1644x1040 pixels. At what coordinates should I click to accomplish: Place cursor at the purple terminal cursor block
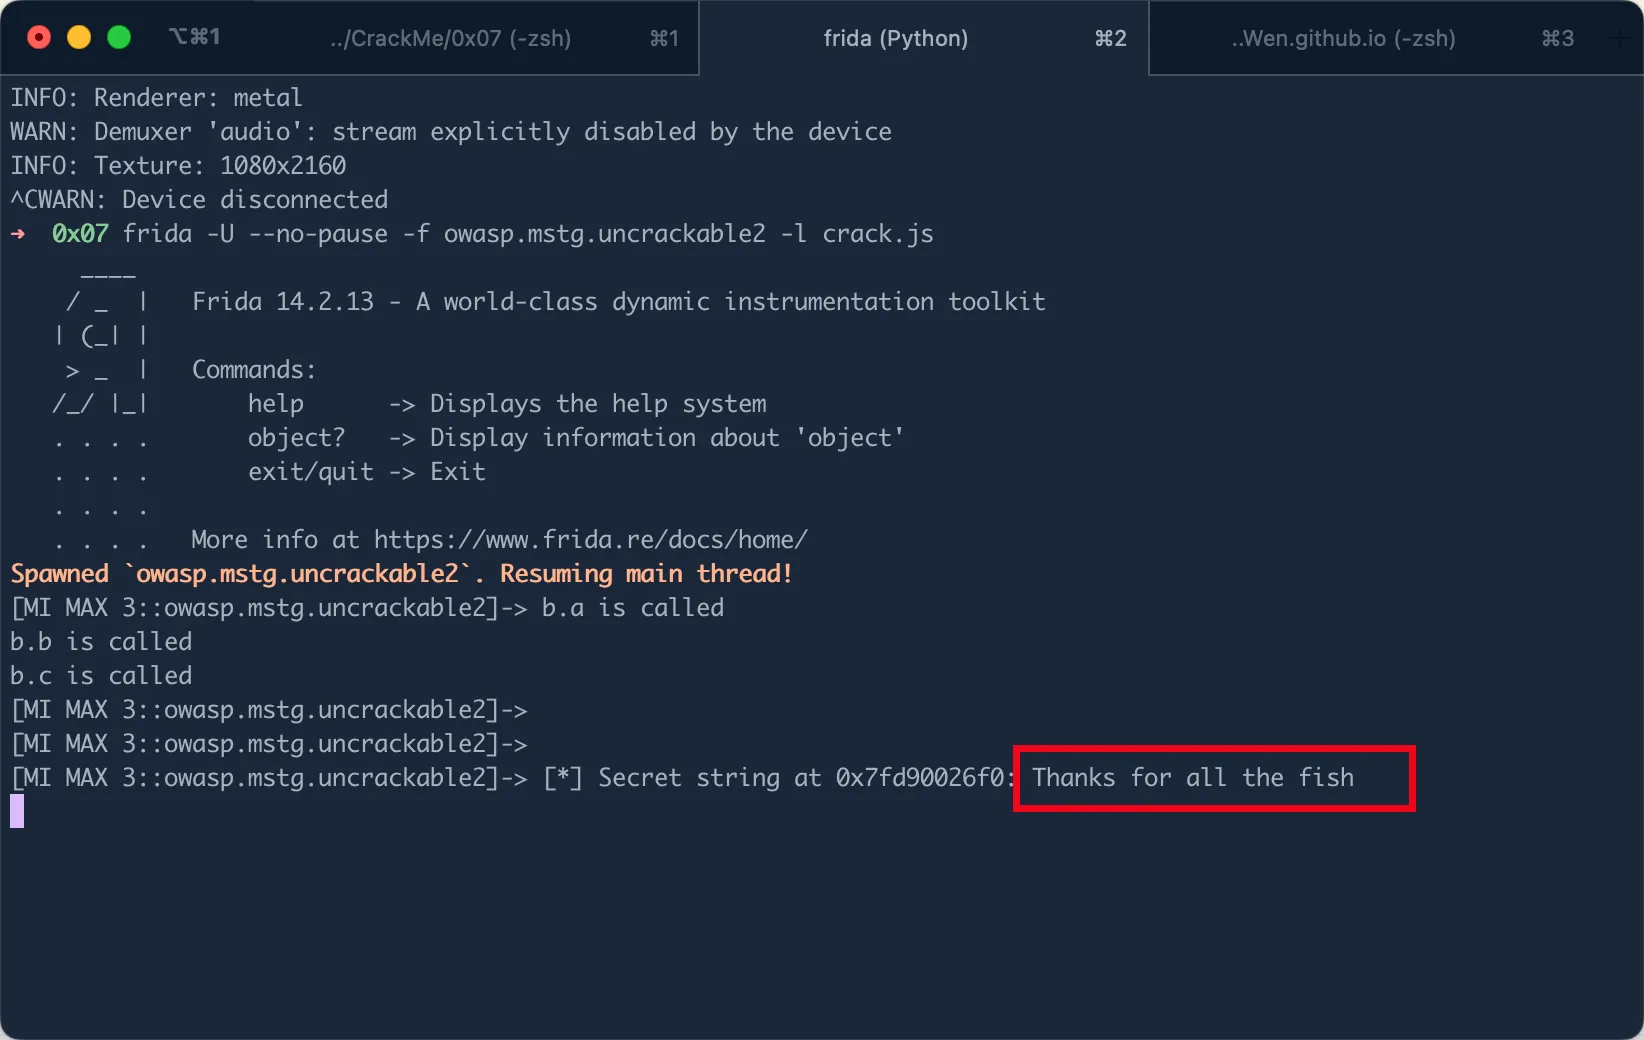point(17,811)
